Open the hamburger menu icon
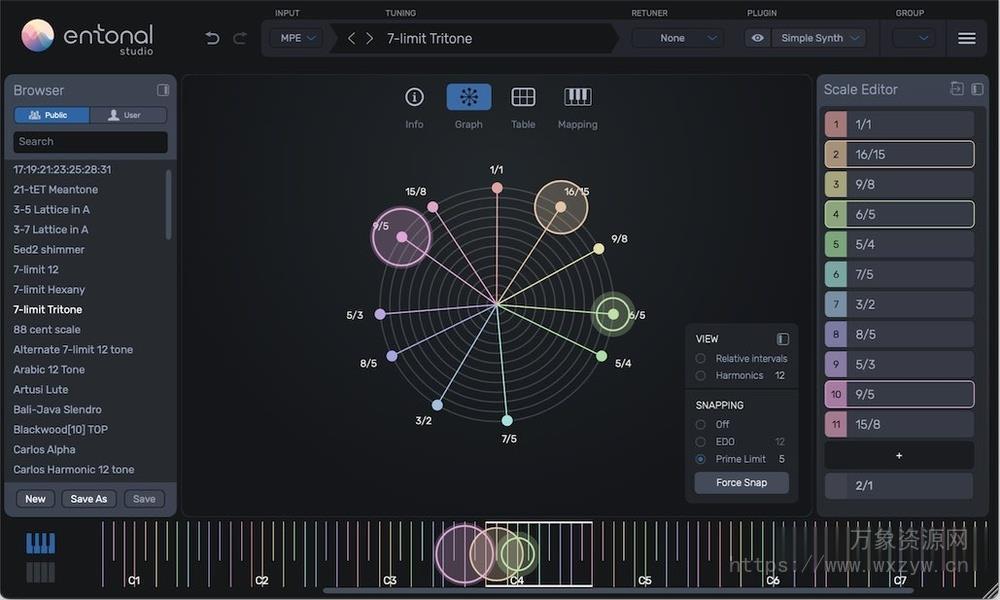Screen dimensions: 1000x600 [x=966, y=37]
